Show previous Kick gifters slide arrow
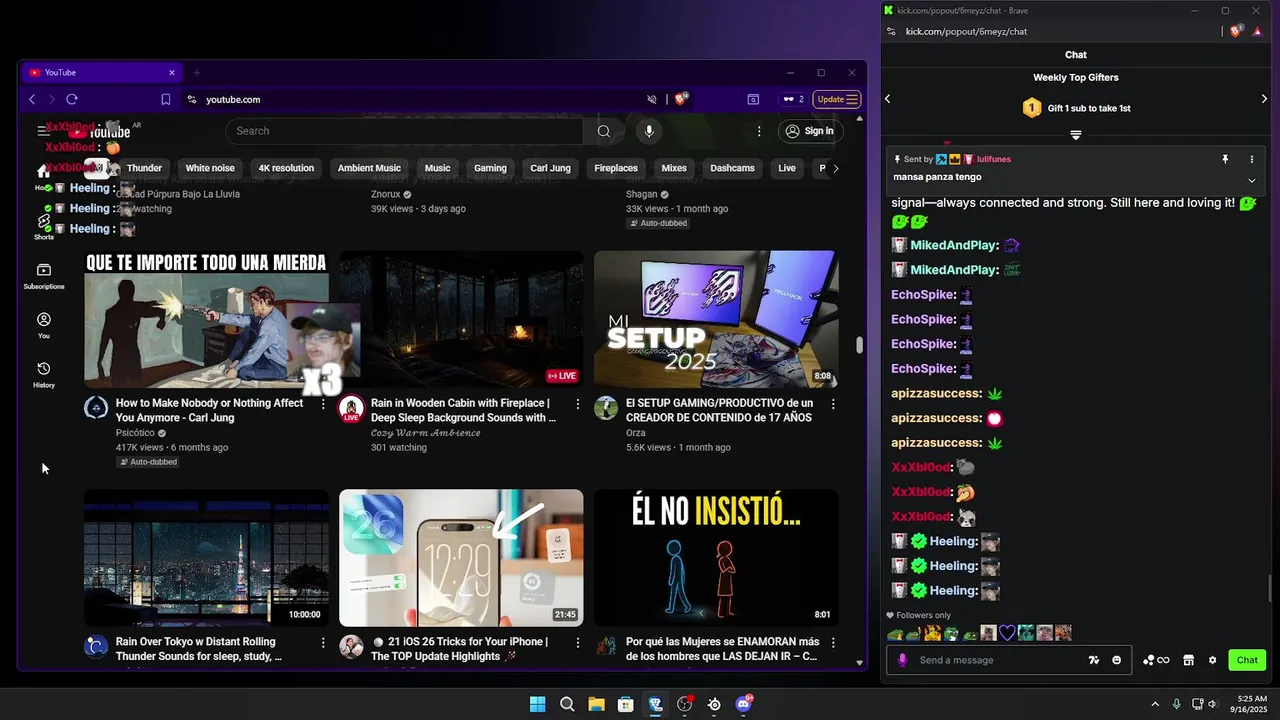 [888, 98]
